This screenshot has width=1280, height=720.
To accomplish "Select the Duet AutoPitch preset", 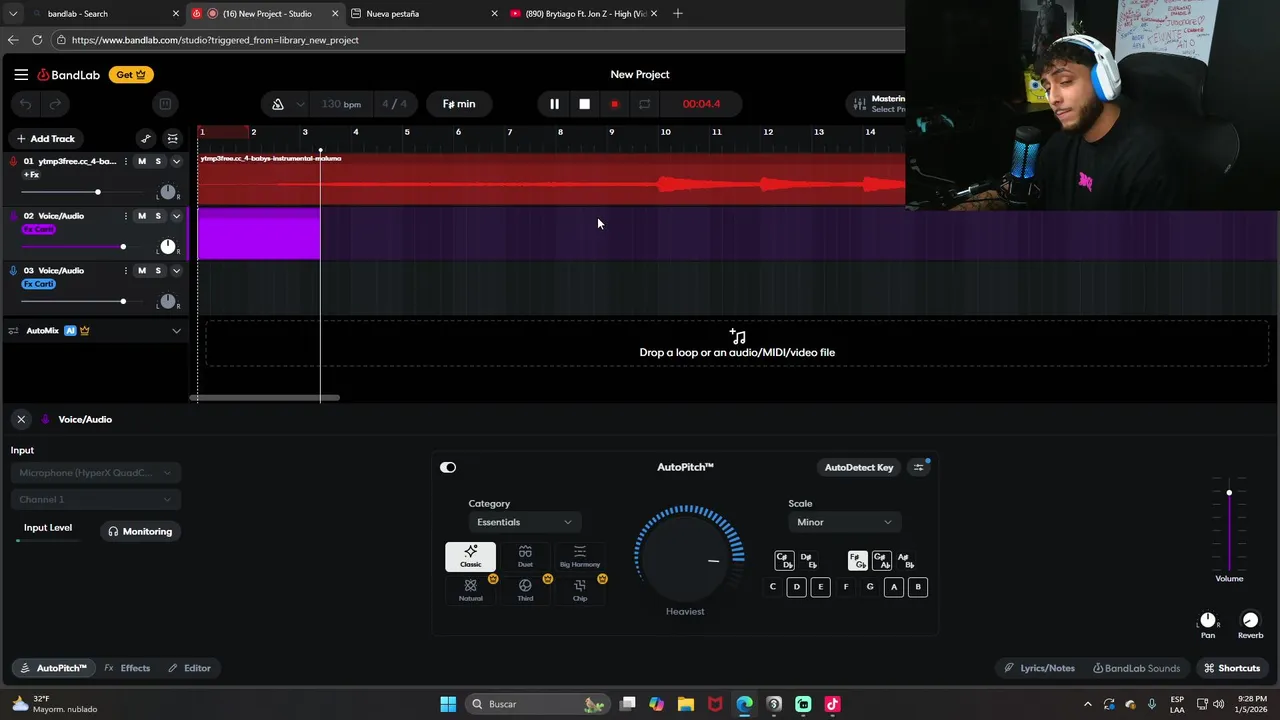I will (525, 557).
